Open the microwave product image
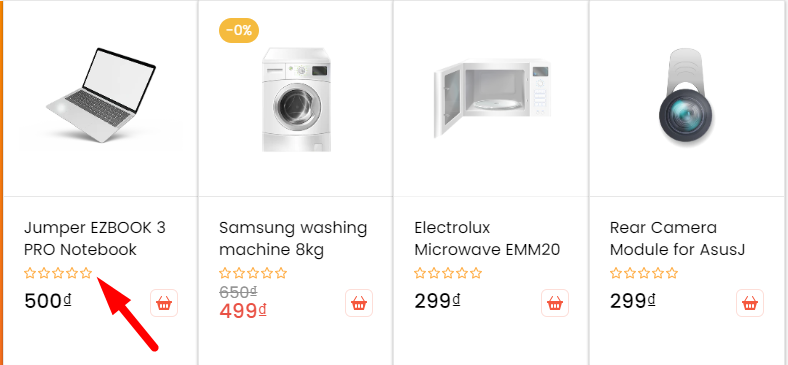 pyautogui.click(x=492, y=98)
